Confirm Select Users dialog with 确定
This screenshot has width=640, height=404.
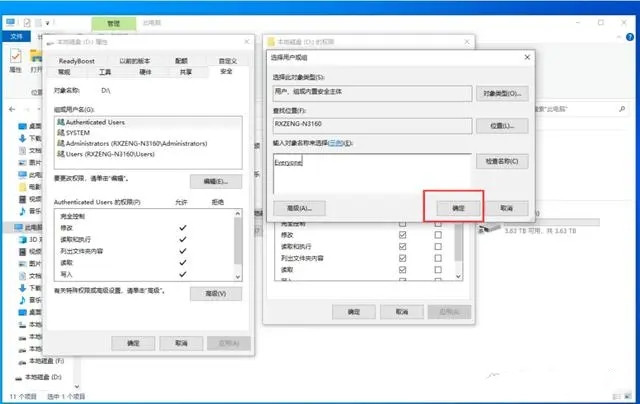point(458,208)
